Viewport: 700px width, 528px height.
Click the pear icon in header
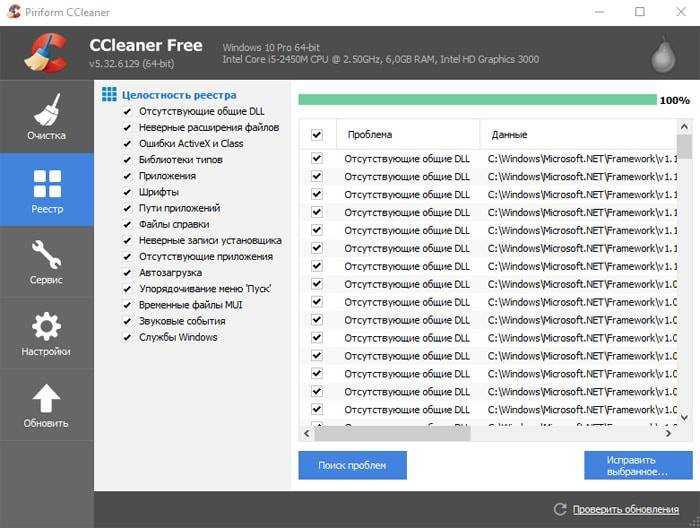coord(663,54)
